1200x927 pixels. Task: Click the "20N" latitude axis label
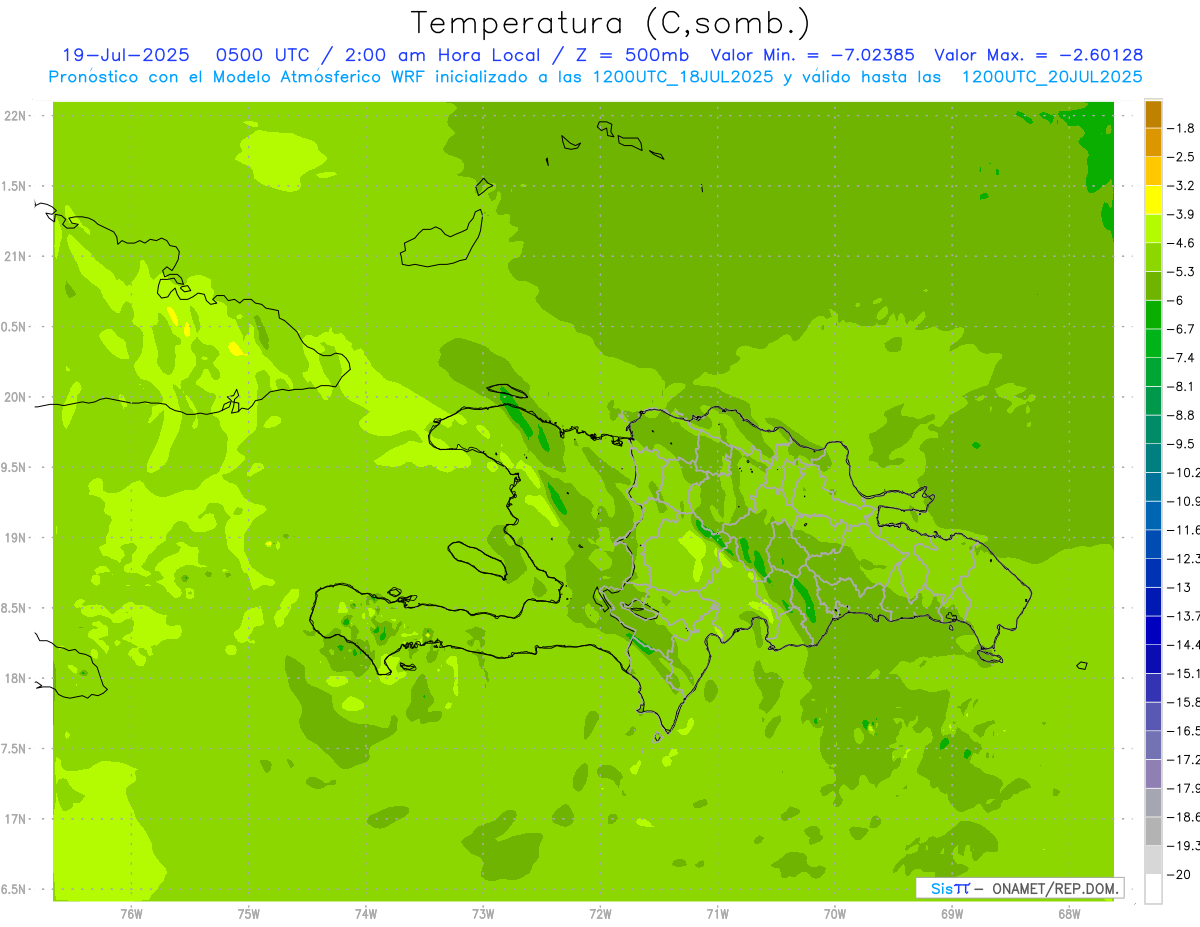pyautogui.click(x=16, y=397)
